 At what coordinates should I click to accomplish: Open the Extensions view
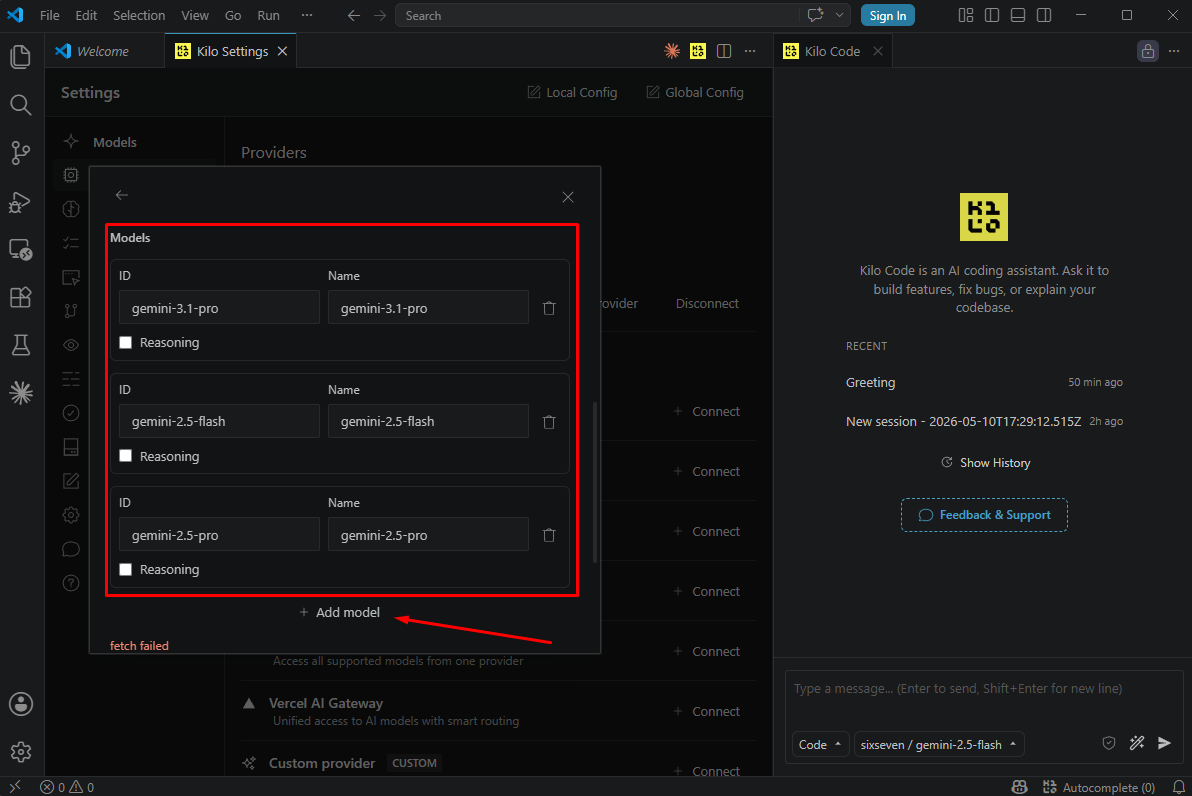[x=21, y=297]
